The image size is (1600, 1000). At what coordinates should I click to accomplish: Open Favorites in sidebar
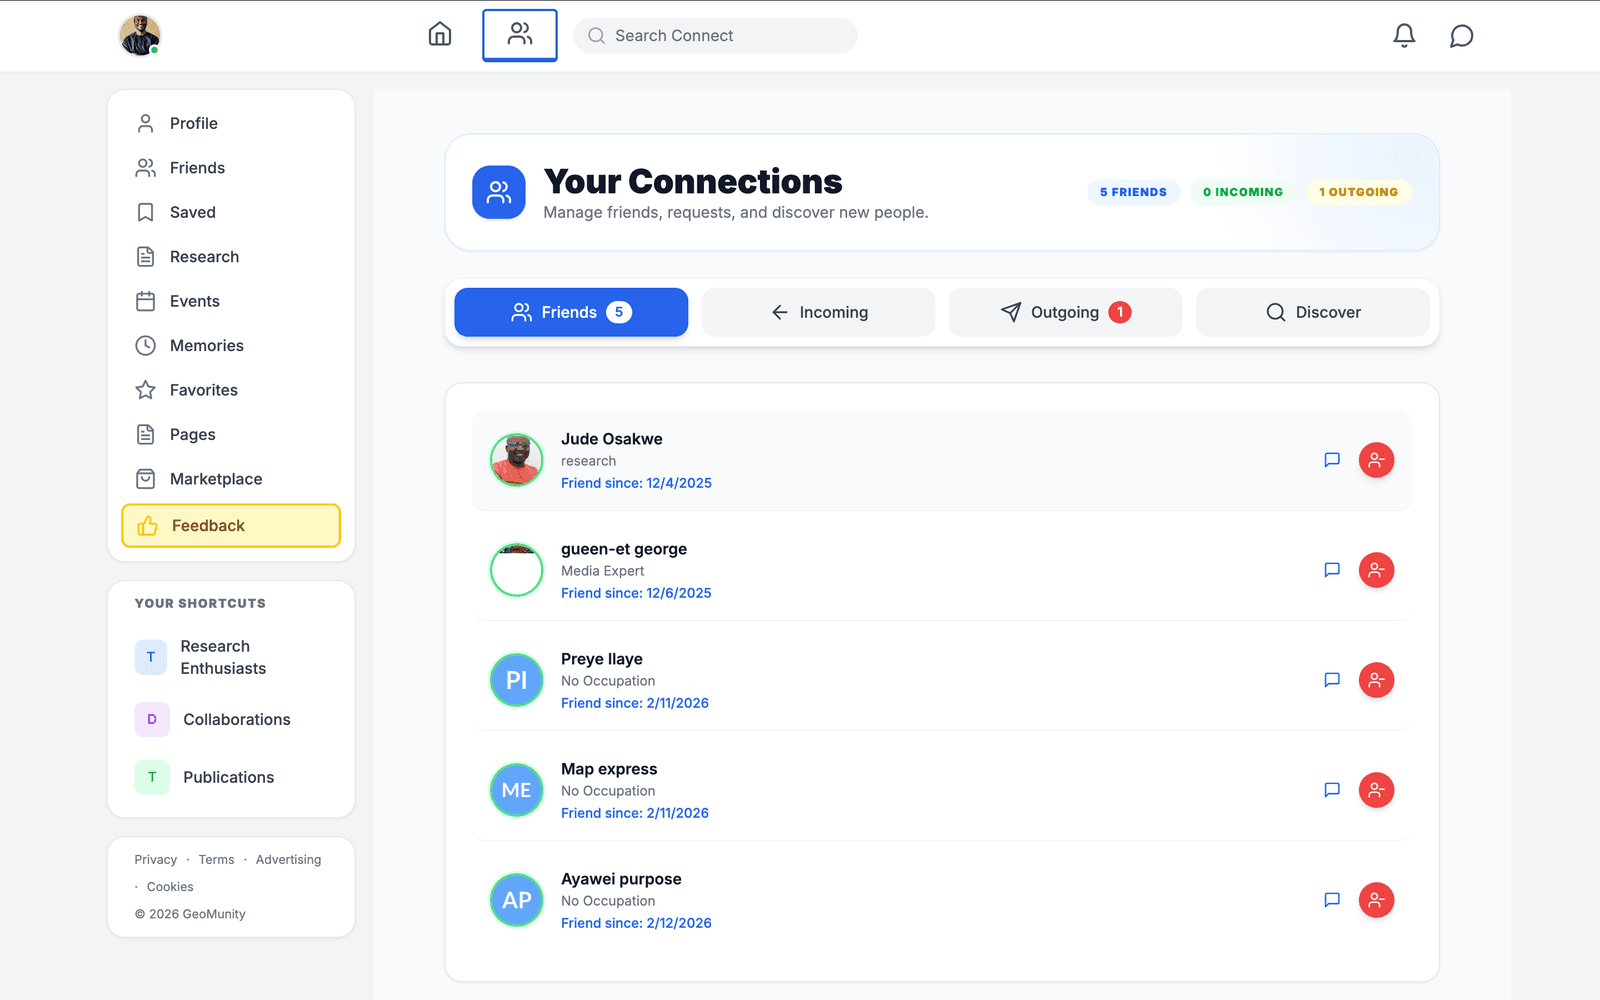(231, 390)
